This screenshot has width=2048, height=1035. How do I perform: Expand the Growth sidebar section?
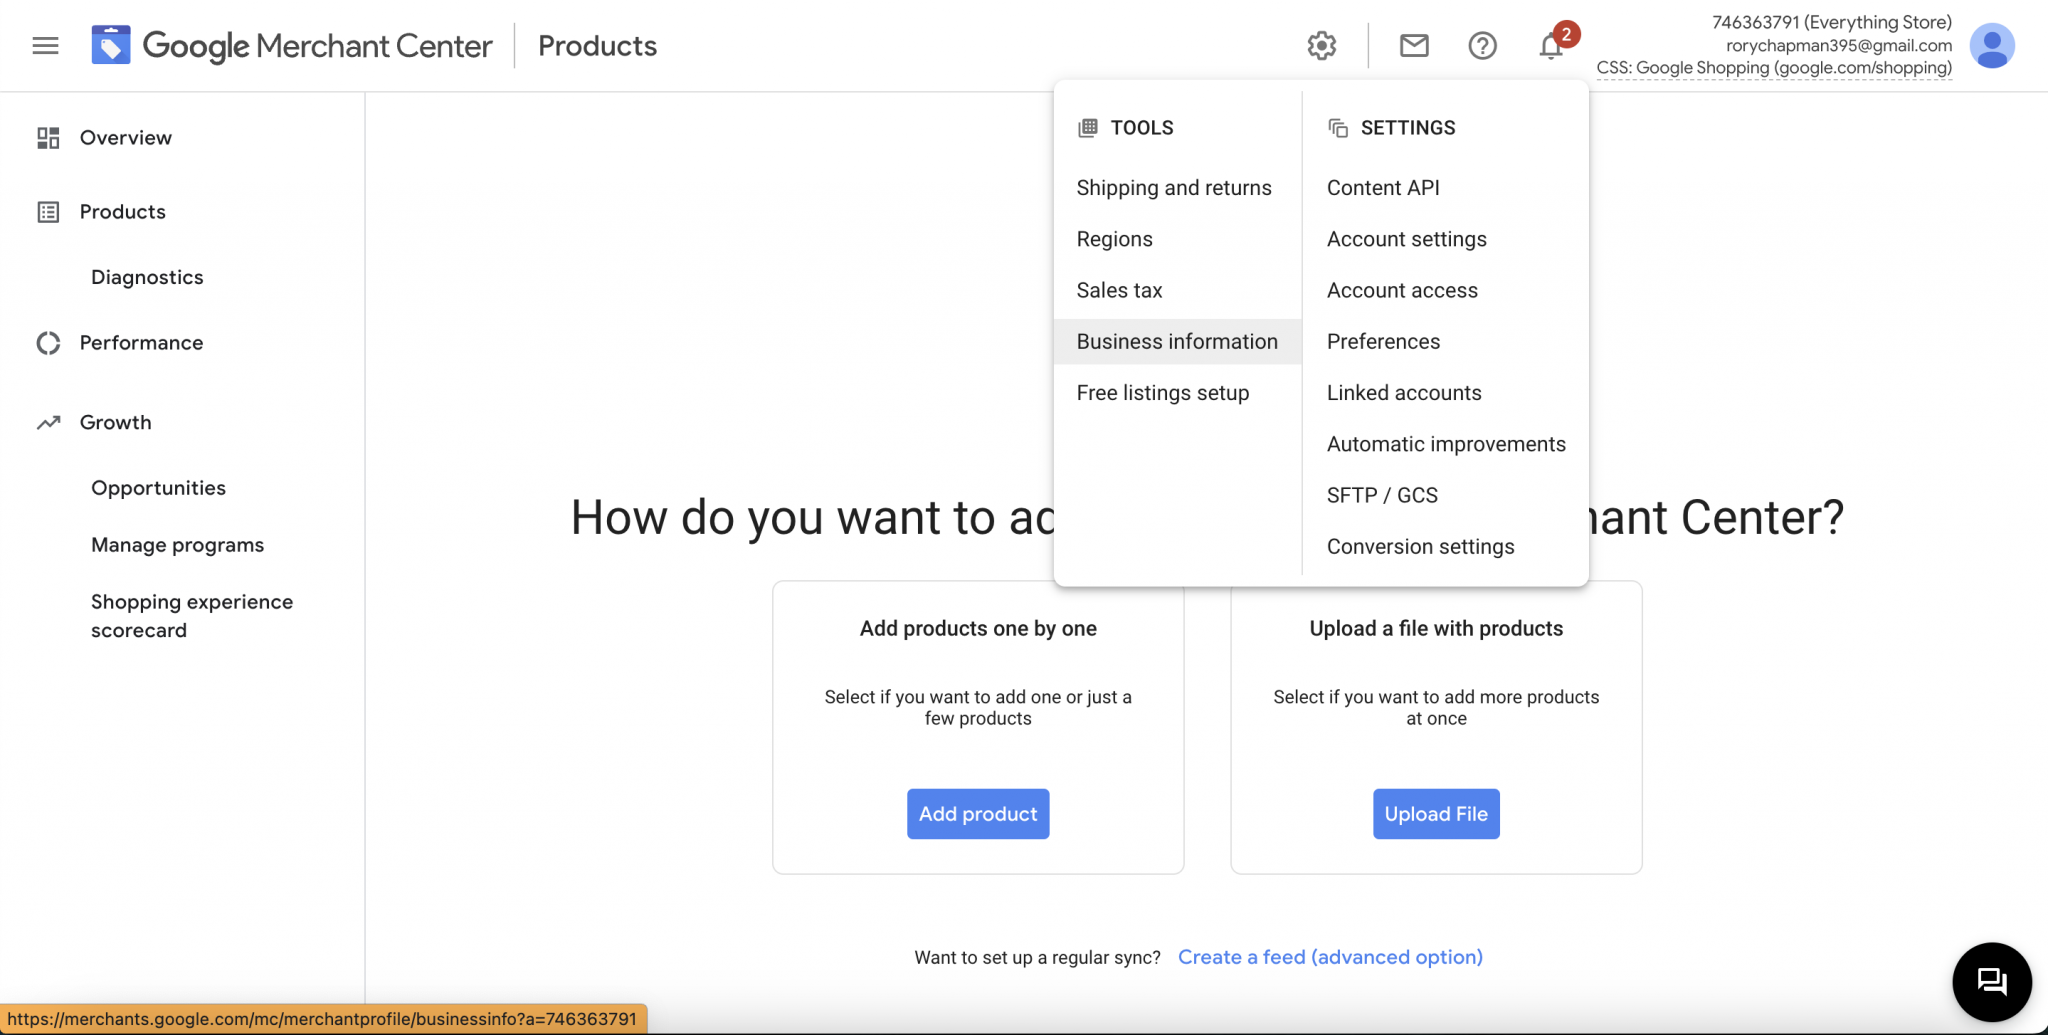point(115,423)
